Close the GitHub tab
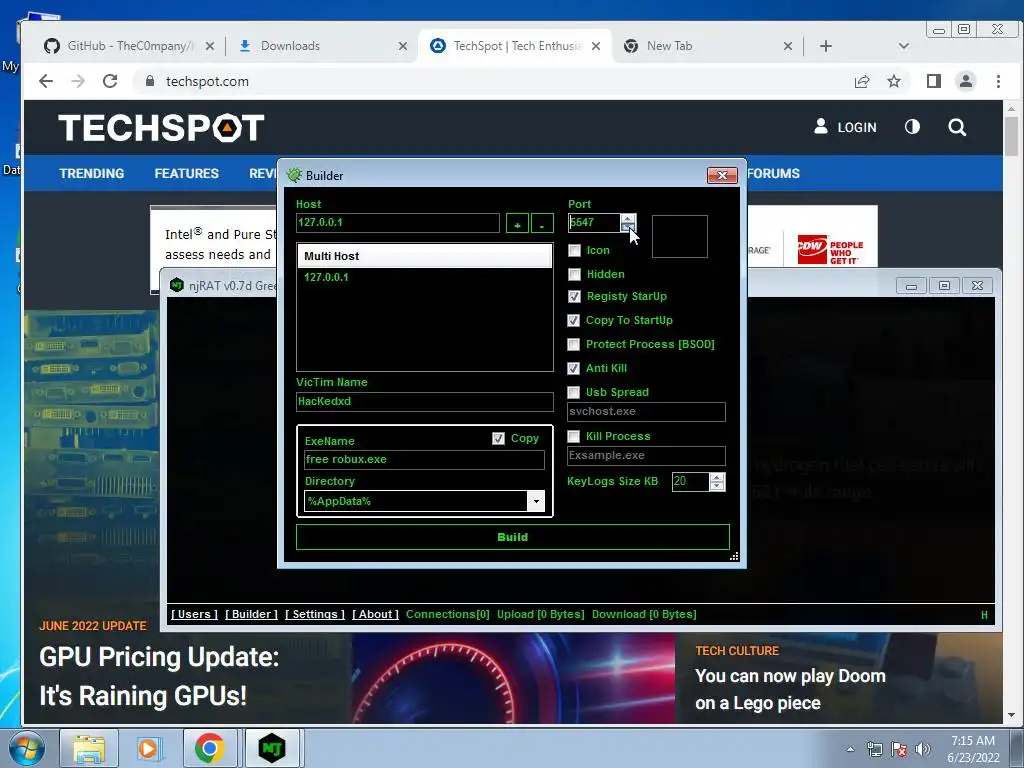 (210, 46)
